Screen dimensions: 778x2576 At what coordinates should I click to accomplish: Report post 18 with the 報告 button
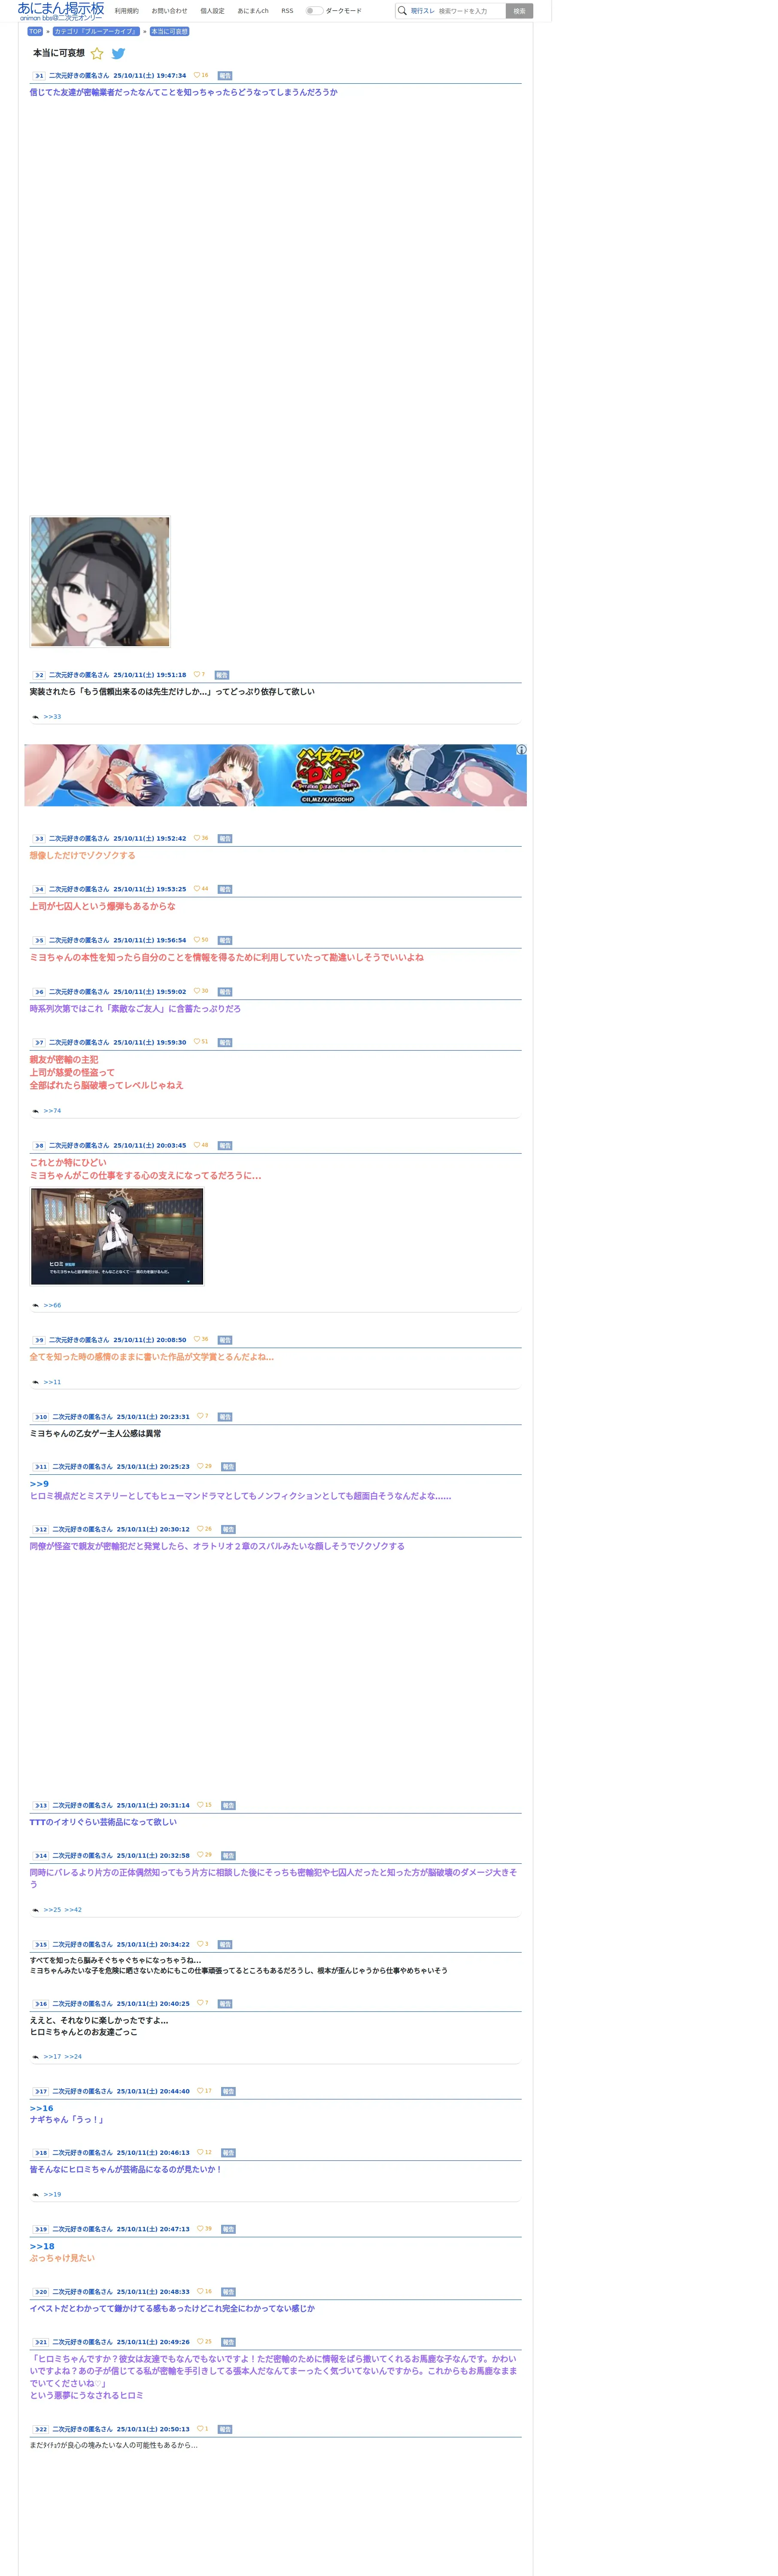click(228, 2153)
